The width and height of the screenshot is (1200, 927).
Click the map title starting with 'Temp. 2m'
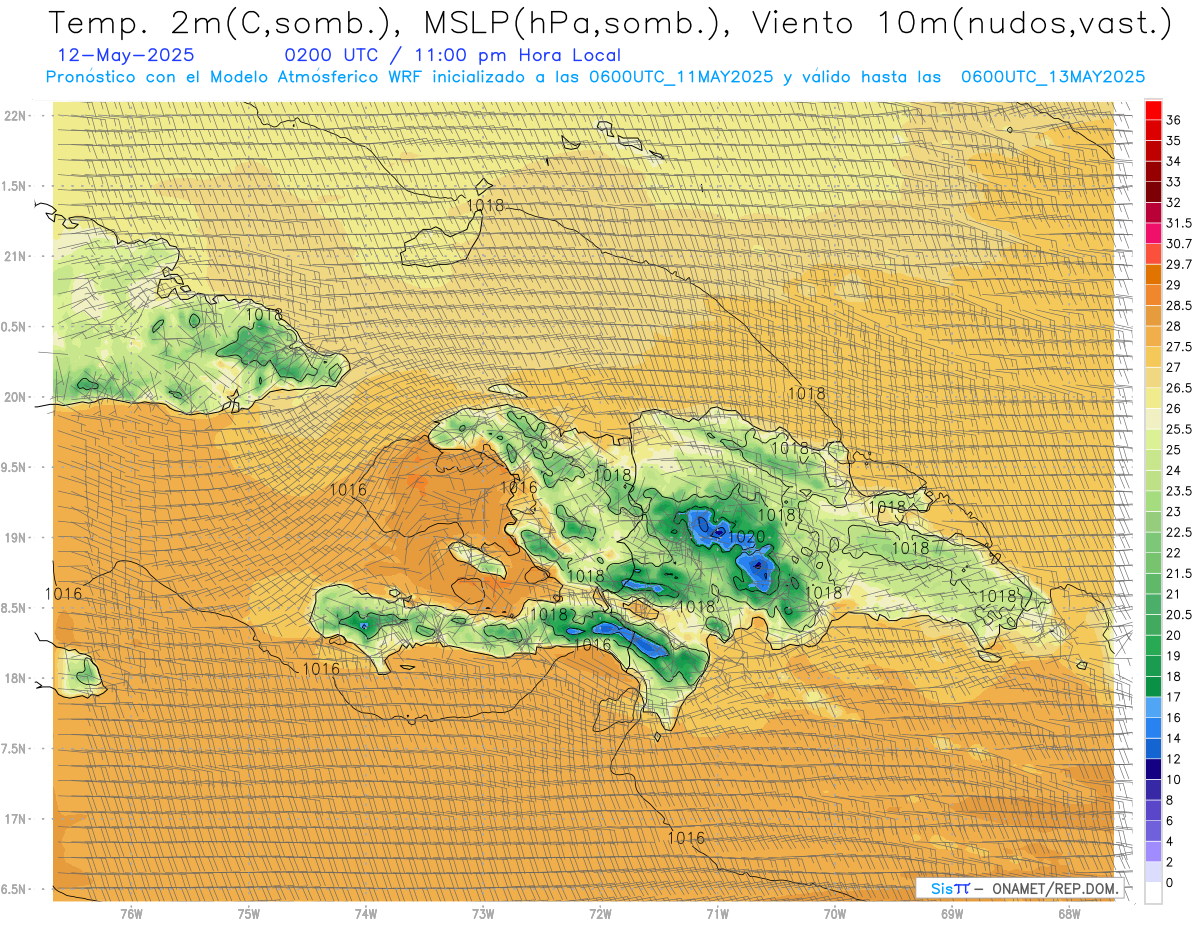click(610, 23)
